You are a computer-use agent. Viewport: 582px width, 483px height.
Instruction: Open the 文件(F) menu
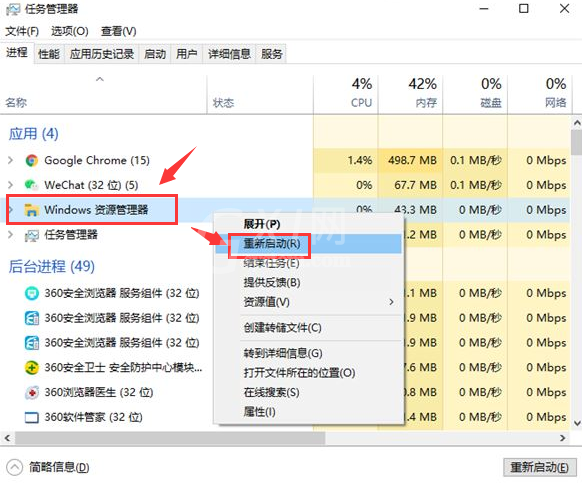[x=22, y=31]
